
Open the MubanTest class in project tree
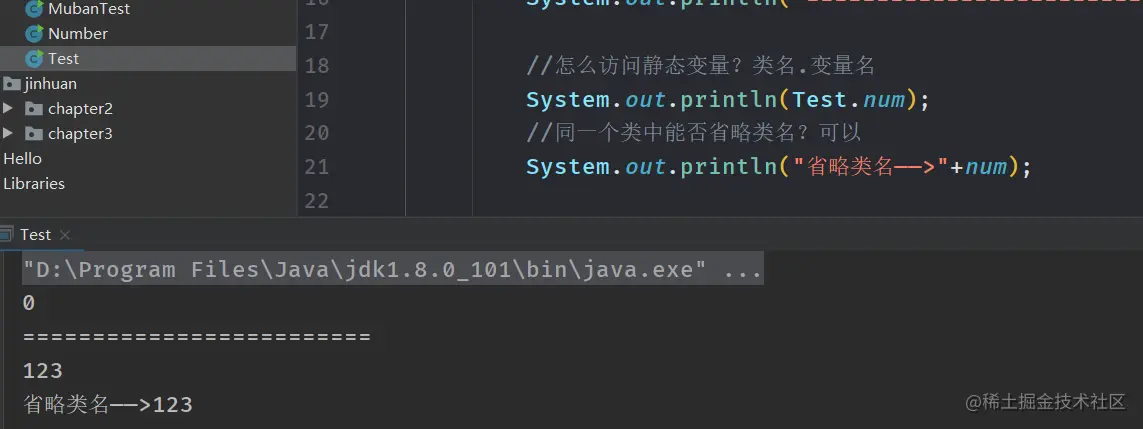(x=89, y=9)
